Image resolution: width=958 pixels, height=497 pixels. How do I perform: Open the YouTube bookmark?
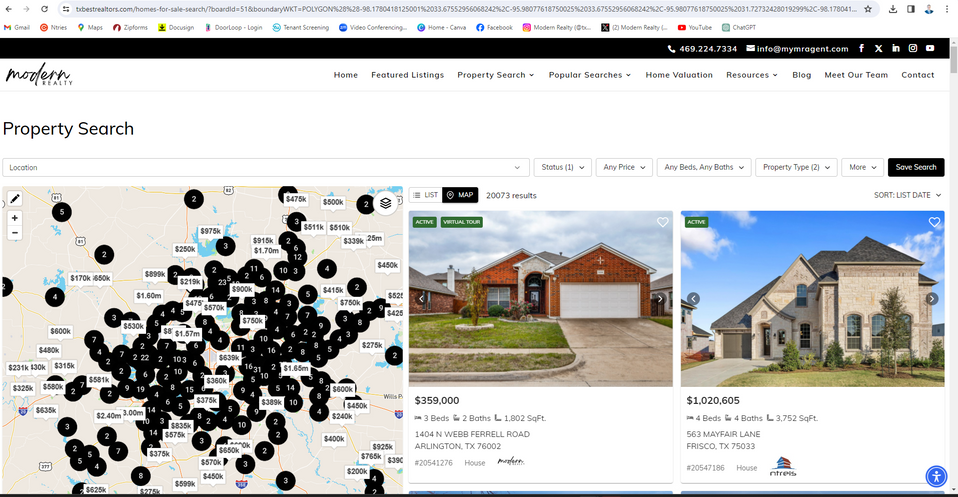pyautogui.click(x=695, y=28)
